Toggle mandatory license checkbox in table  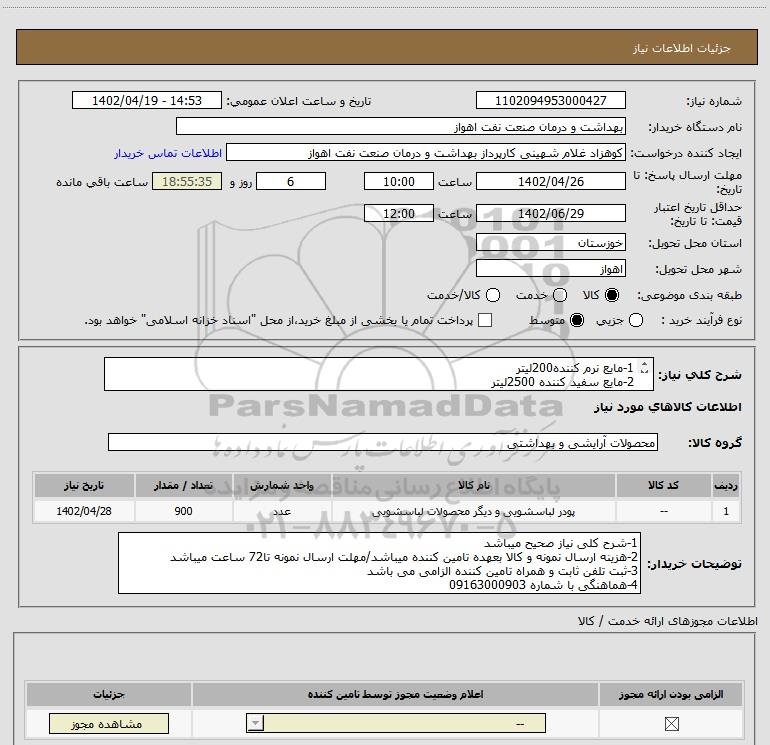[x=671, y=723]
